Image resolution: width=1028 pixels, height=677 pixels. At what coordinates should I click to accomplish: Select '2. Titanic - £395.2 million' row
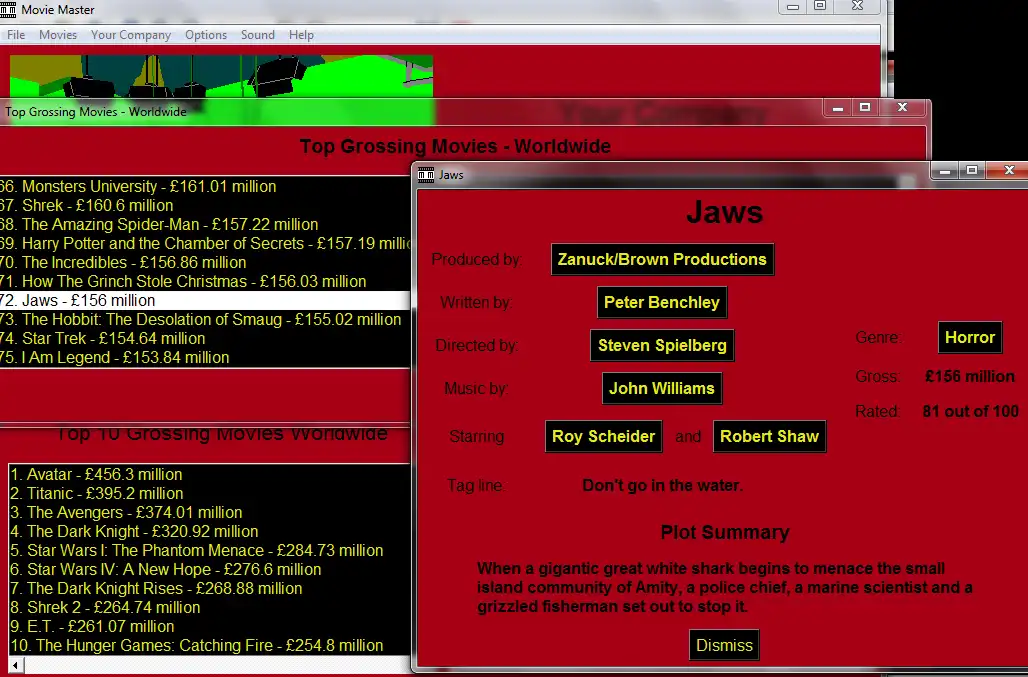pyautogui.click(x=210, y=493)
